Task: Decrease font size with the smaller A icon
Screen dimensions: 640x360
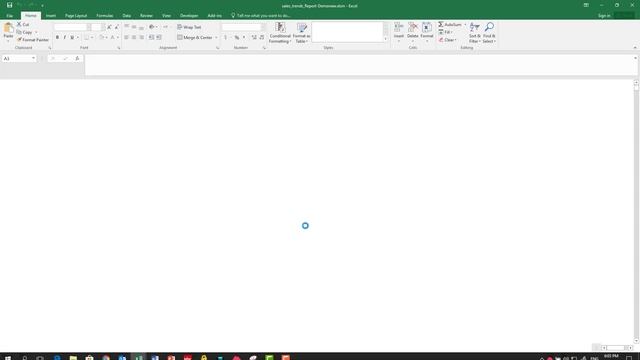Action: tap(116, 27)
